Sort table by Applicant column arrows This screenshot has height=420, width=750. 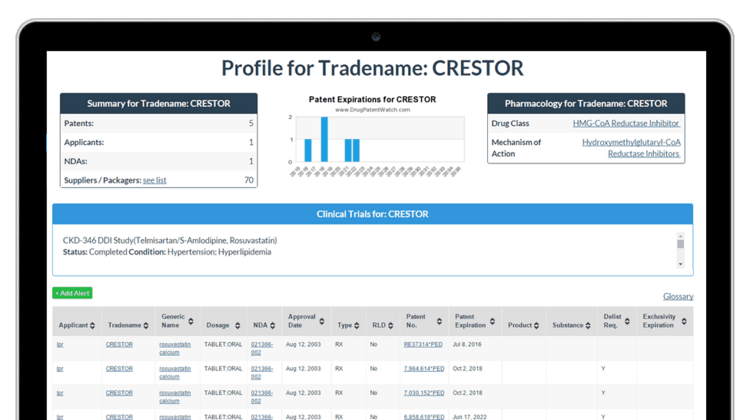[92, 325]
